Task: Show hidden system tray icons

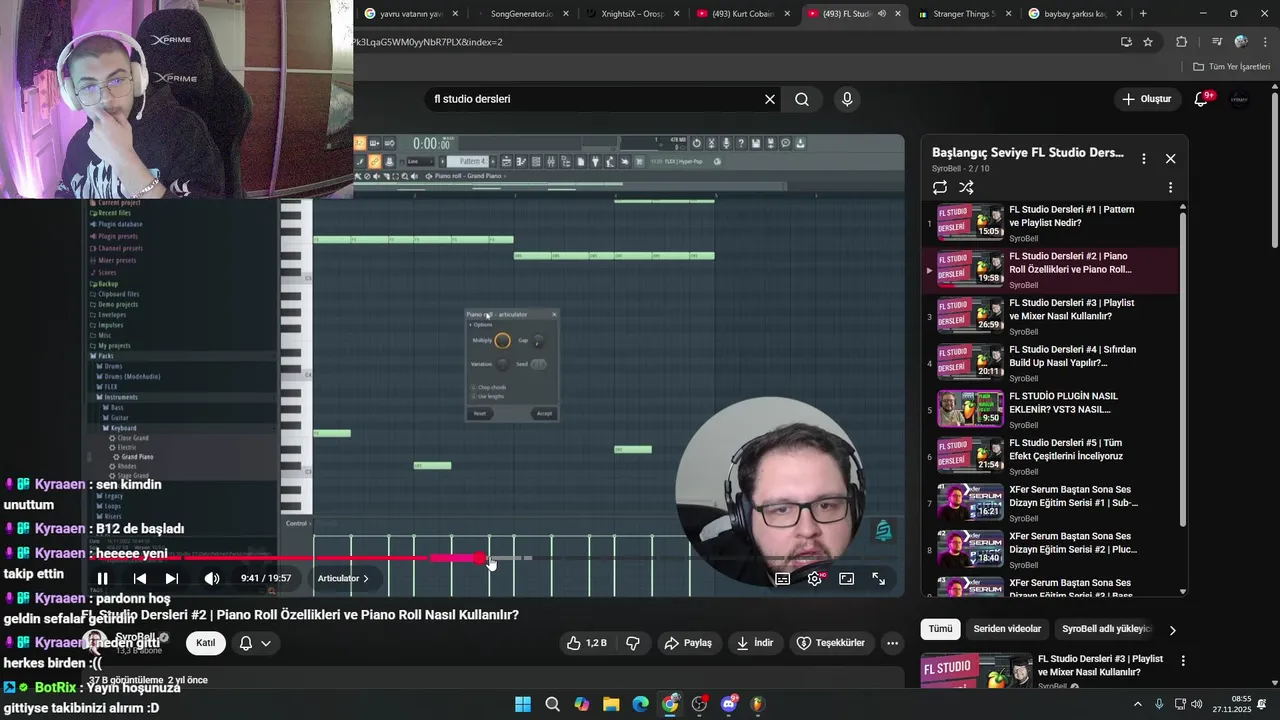Action: tap(1138, 704)
